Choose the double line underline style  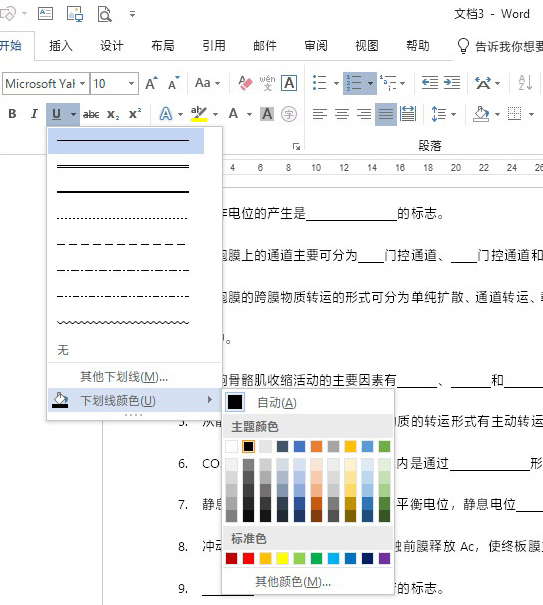(126, 166)
